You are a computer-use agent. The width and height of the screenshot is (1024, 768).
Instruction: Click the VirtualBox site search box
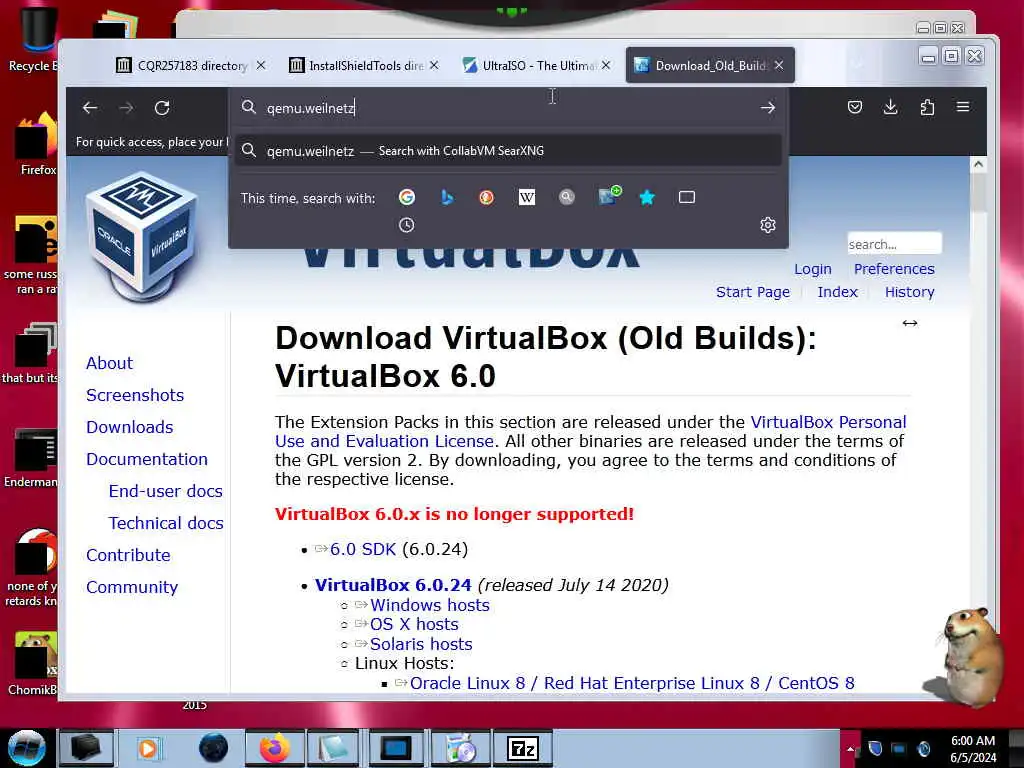click(x=894, y=244)
